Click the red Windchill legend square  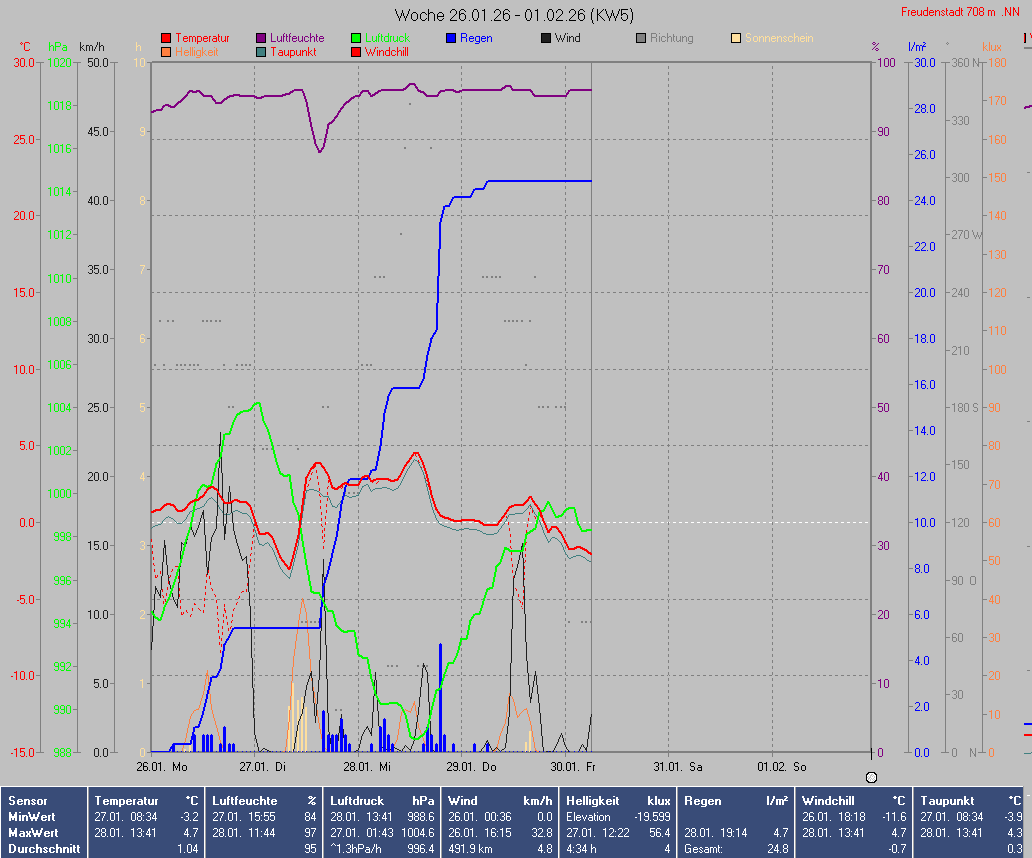coord(356,52)
